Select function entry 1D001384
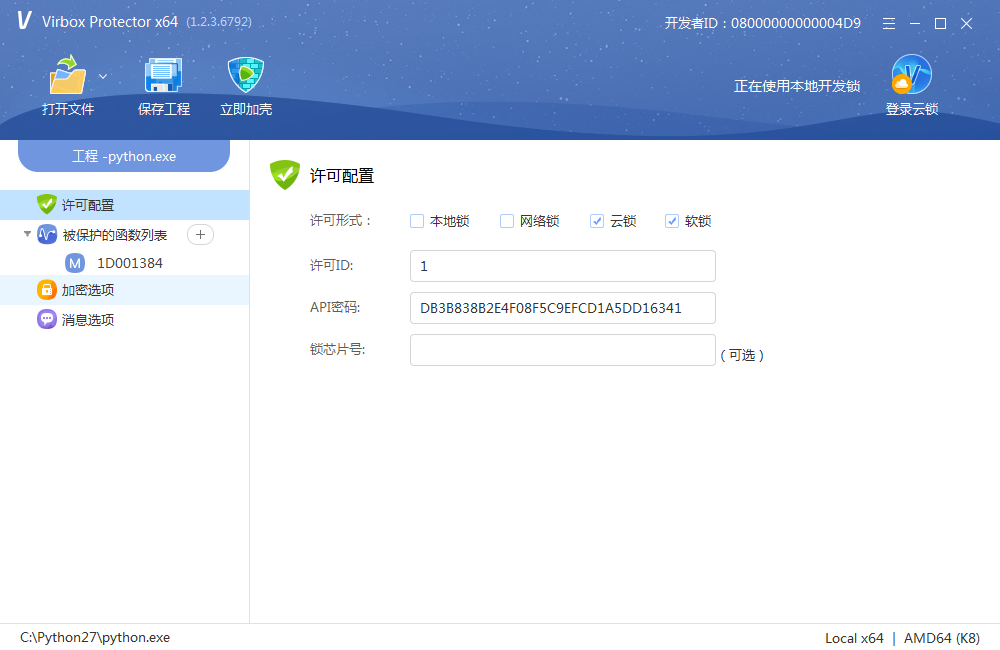 tap(129, 263)
